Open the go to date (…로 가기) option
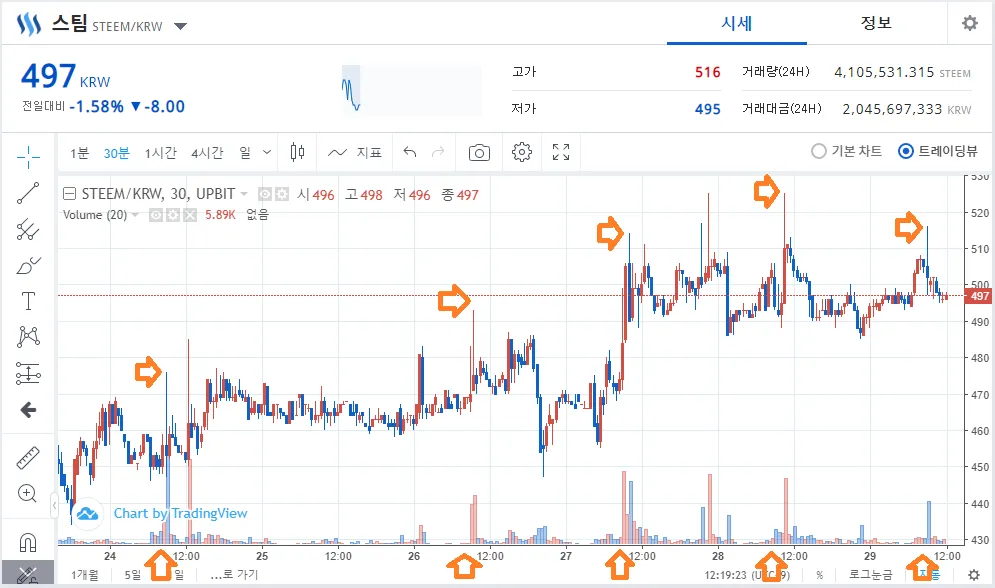This screenshot has width=995, height=588. click(234, 575)
